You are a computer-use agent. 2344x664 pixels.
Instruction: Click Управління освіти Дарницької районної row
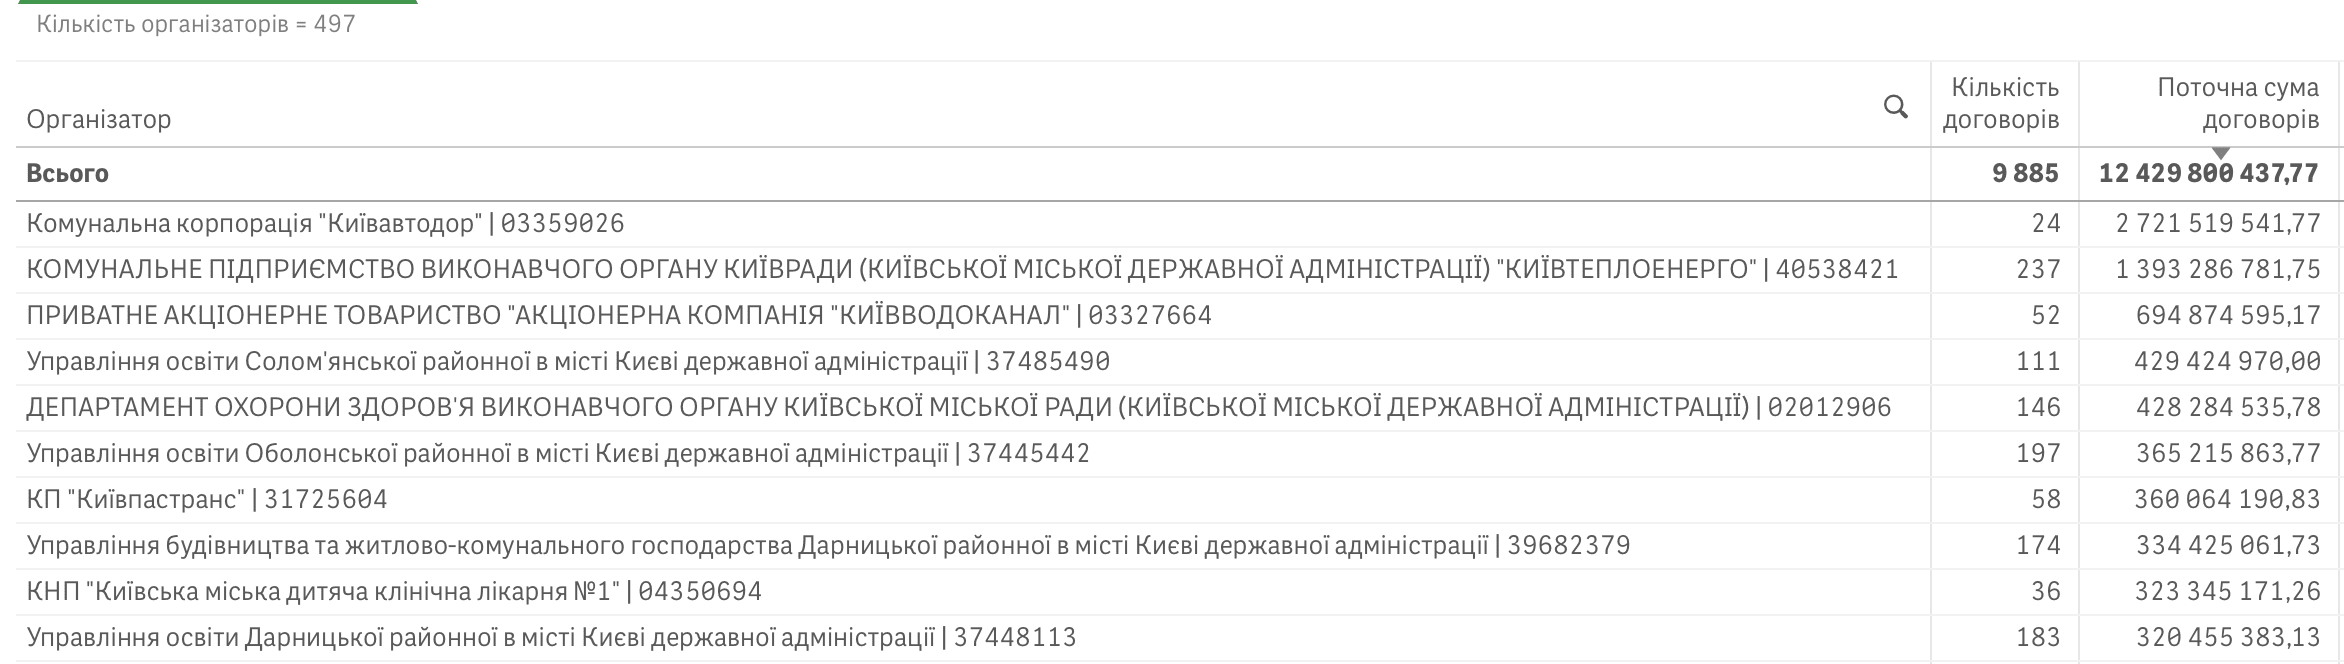550,637
